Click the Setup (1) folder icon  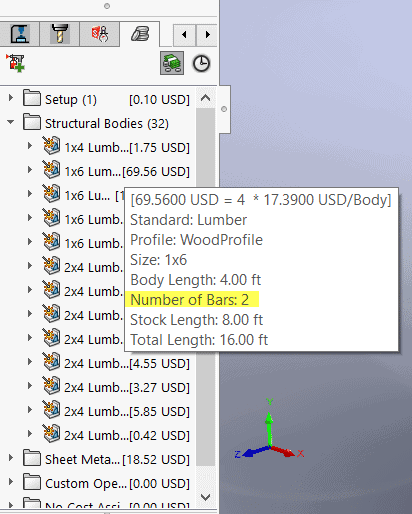coord(32,98)
